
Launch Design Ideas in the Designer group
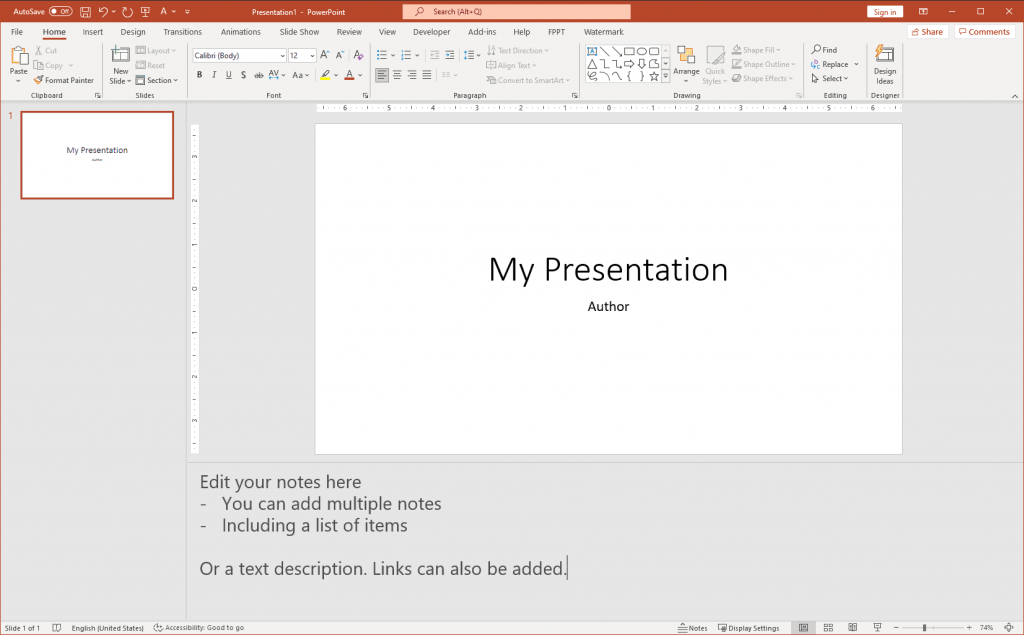(884, 64)
